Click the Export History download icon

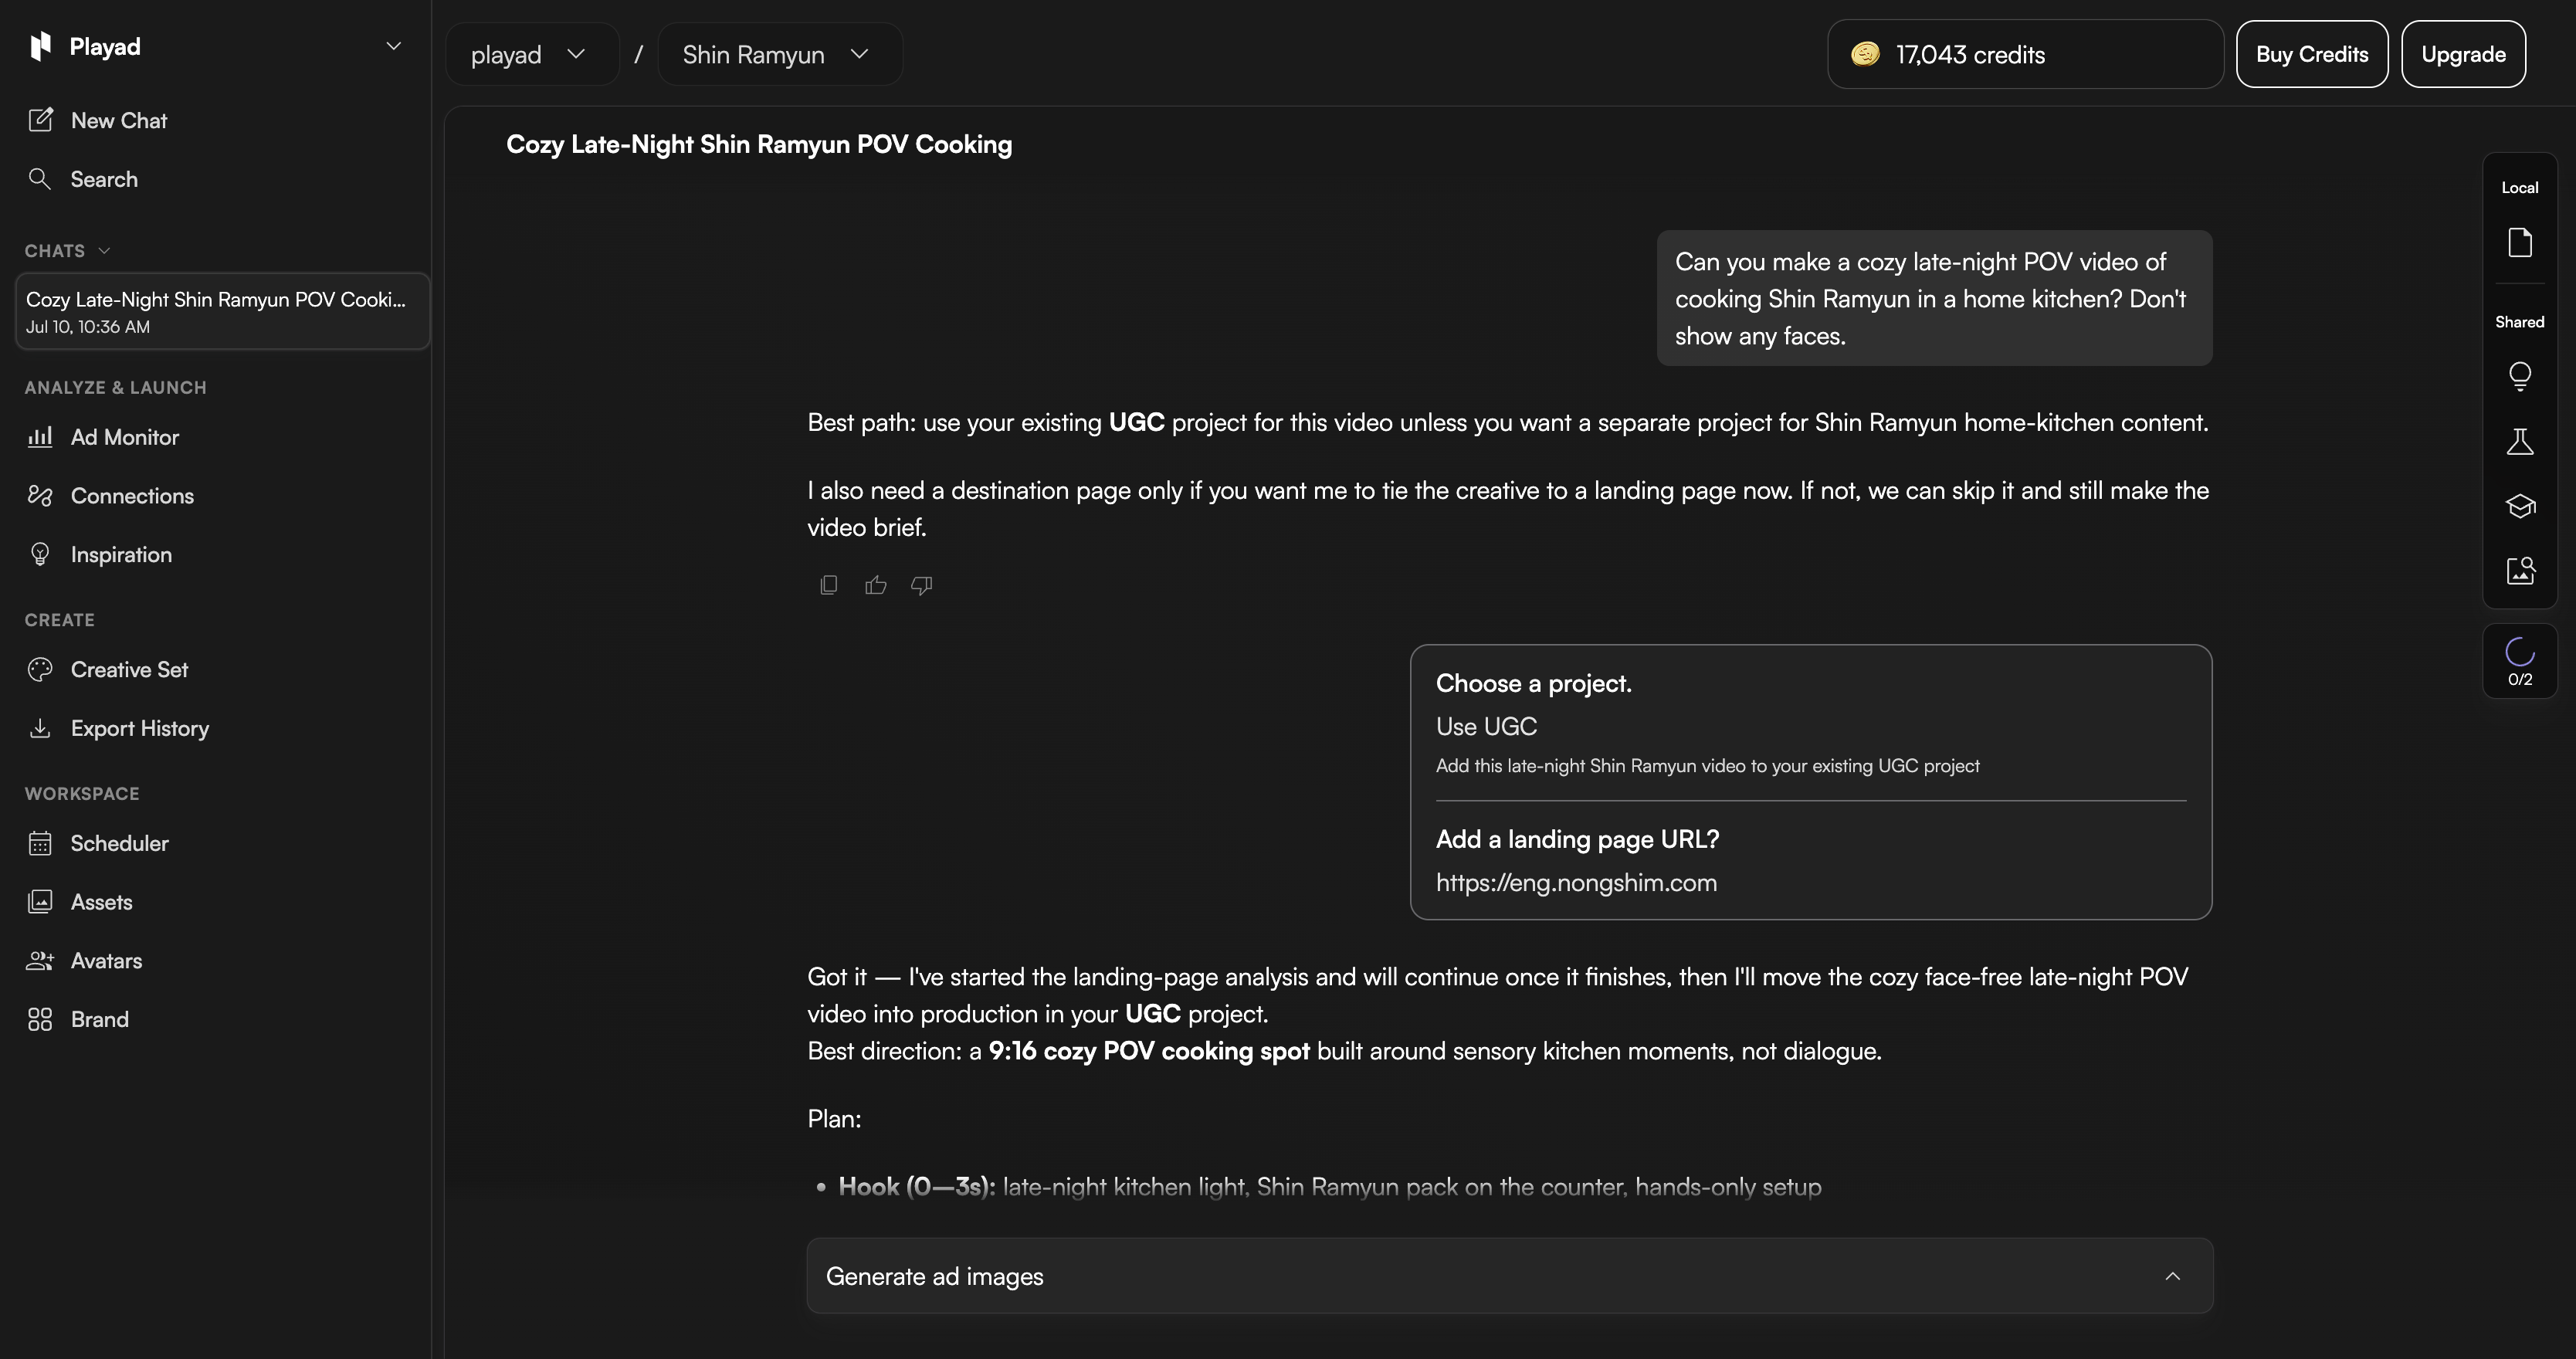[x=40, y=728]
